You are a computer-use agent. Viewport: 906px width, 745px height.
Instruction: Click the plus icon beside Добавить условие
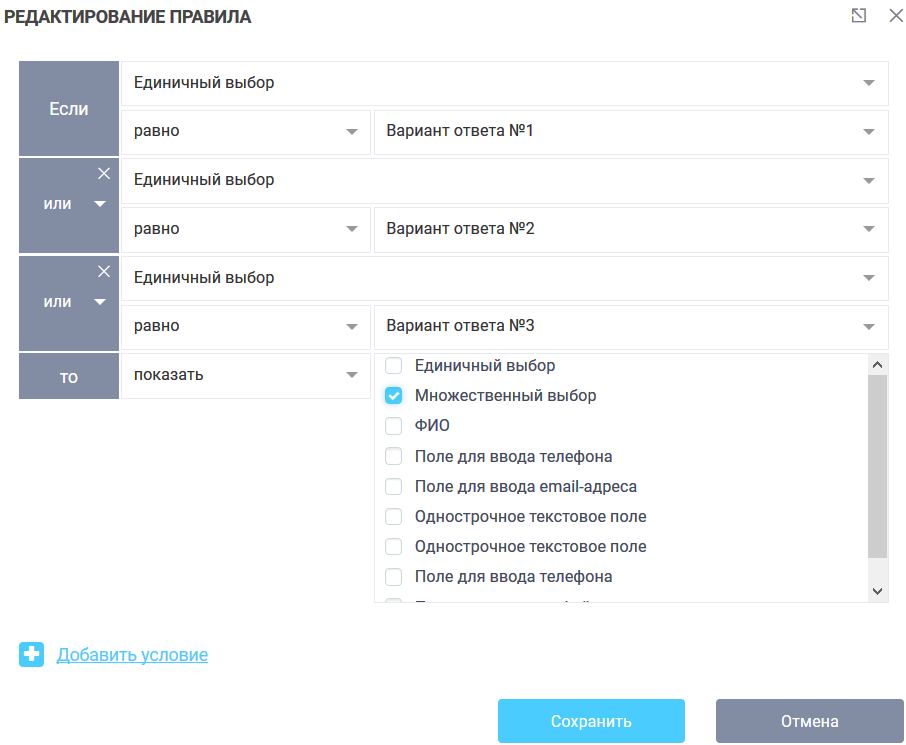tap(32, 655)
